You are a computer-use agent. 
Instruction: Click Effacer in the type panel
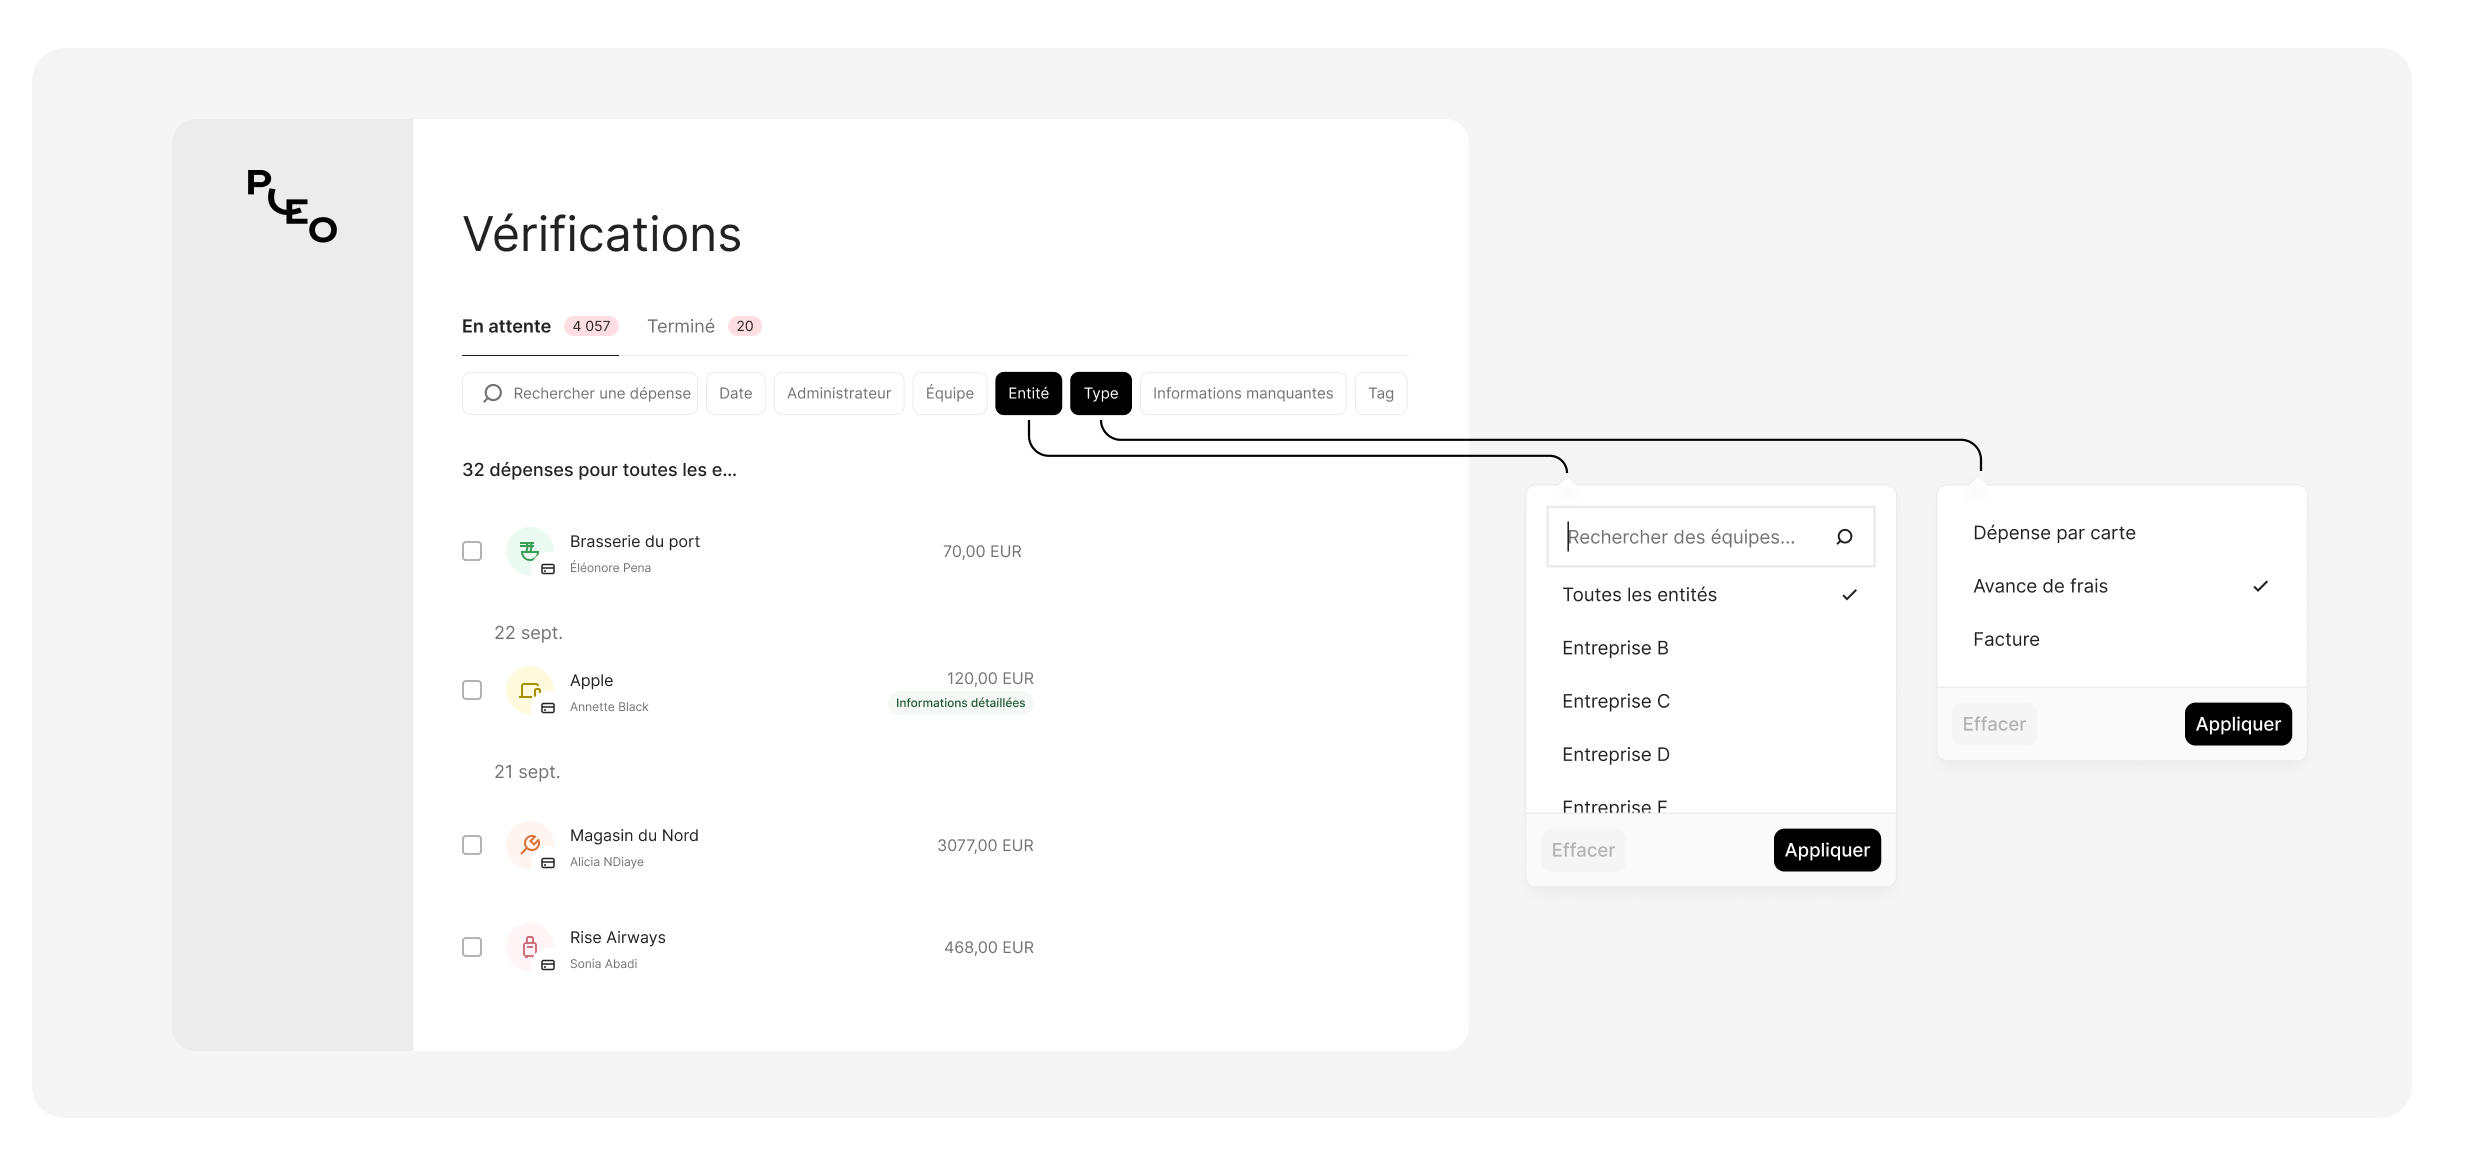pyautogui.click(x=1993, y=724)
